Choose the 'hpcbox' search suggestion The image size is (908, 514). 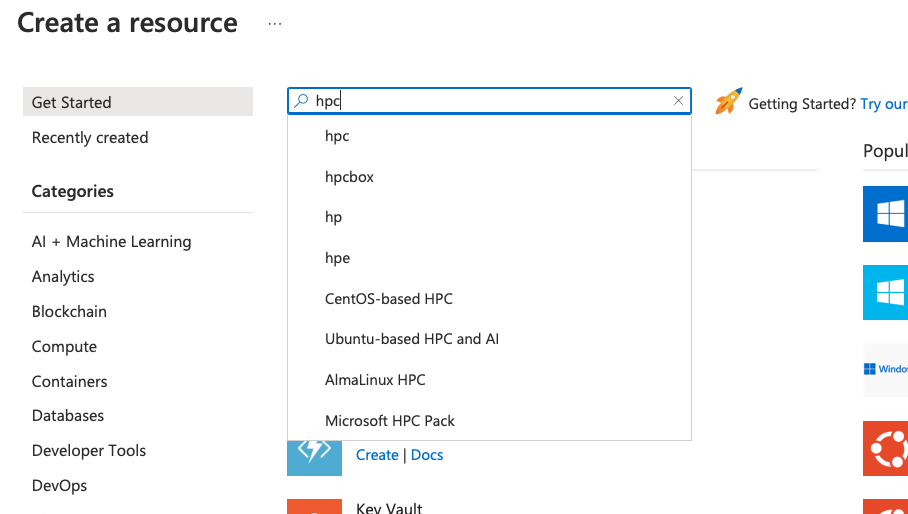tap(349, 177)
